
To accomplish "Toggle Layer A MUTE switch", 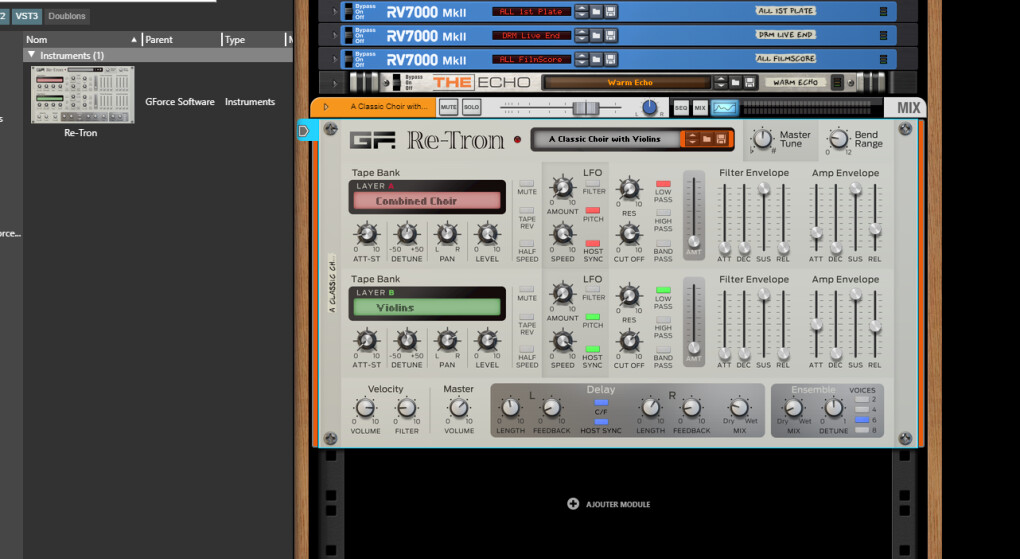I will coord(526,184).
